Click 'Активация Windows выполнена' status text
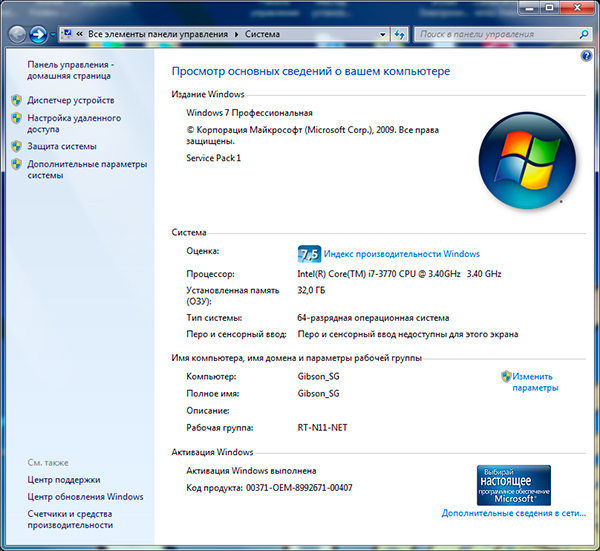The height and width of the screenshot is (551, 600). click(251, 471)
